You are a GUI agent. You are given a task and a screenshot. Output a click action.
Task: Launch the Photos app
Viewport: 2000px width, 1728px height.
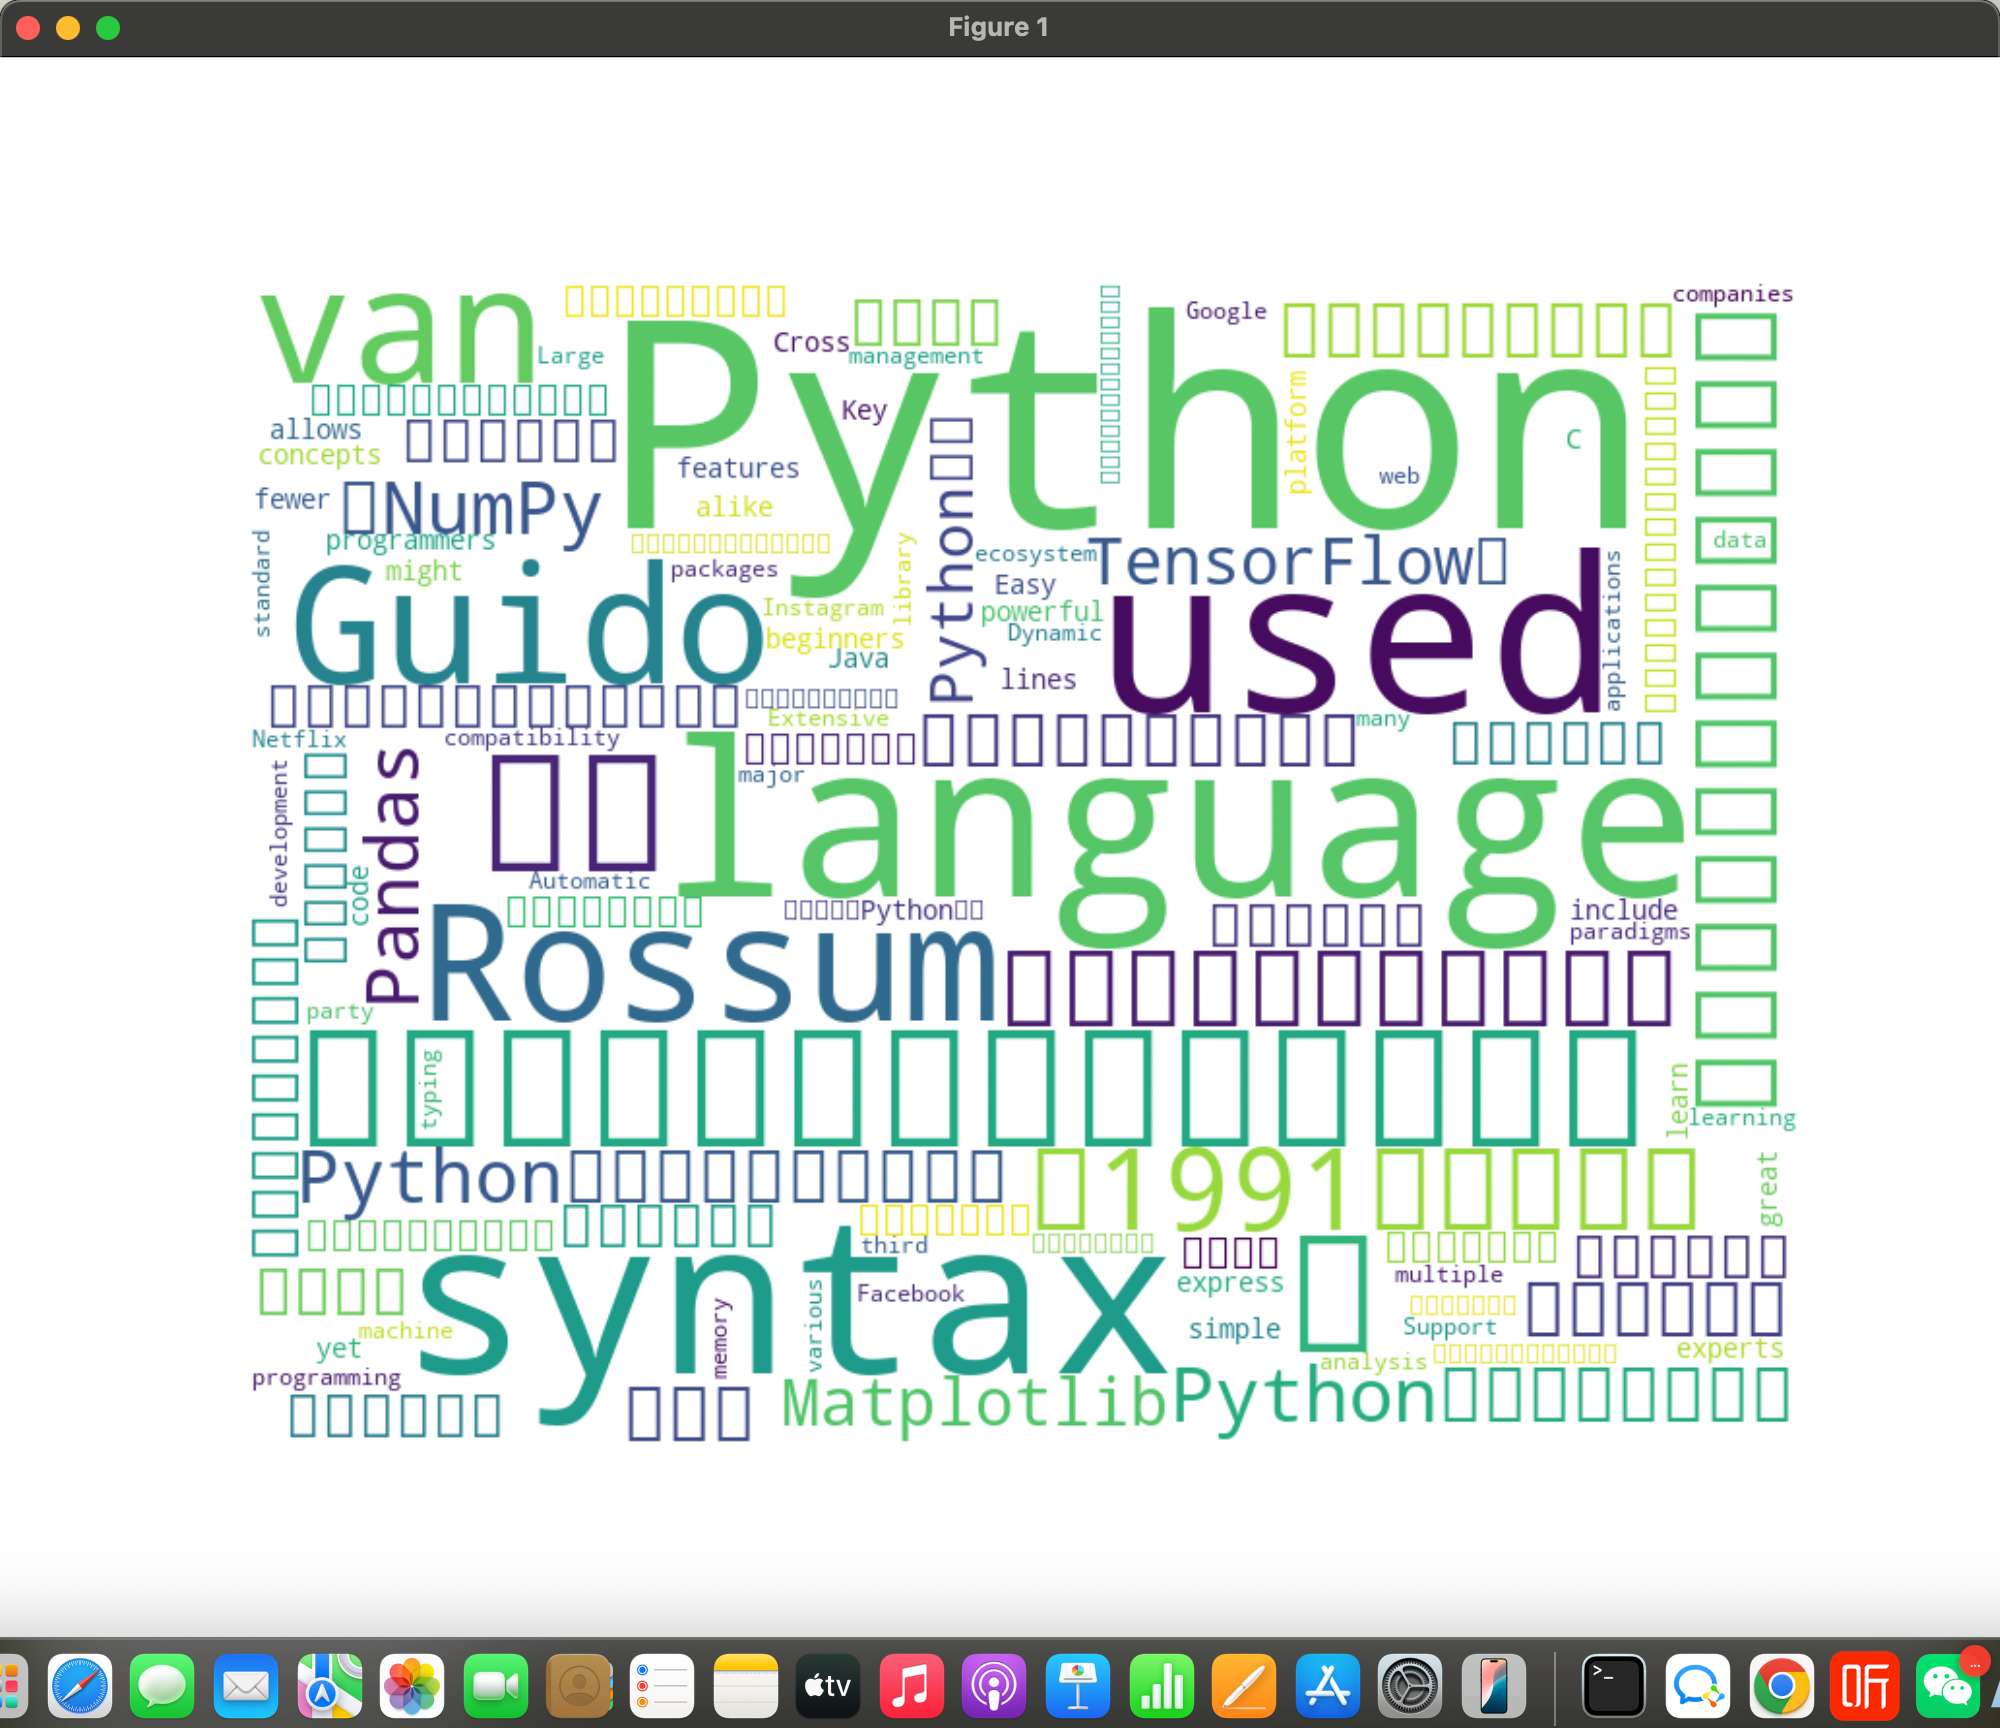tap(412, 1685)
